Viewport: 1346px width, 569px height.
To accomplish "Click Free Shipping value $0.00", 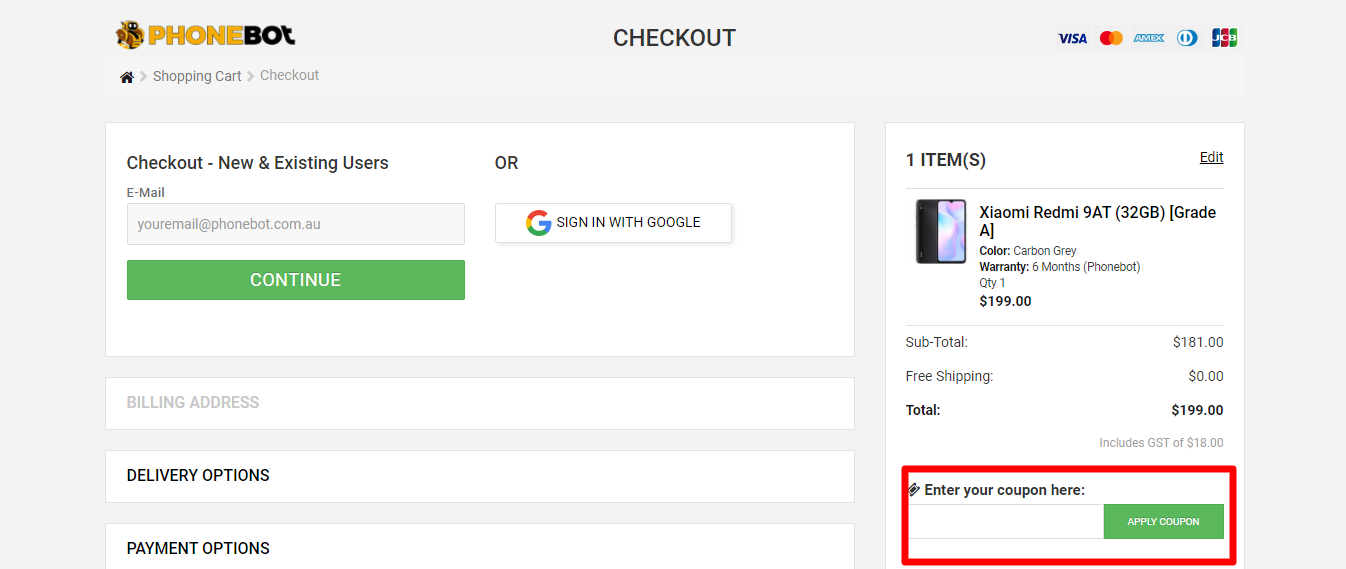I will 1206,376.
